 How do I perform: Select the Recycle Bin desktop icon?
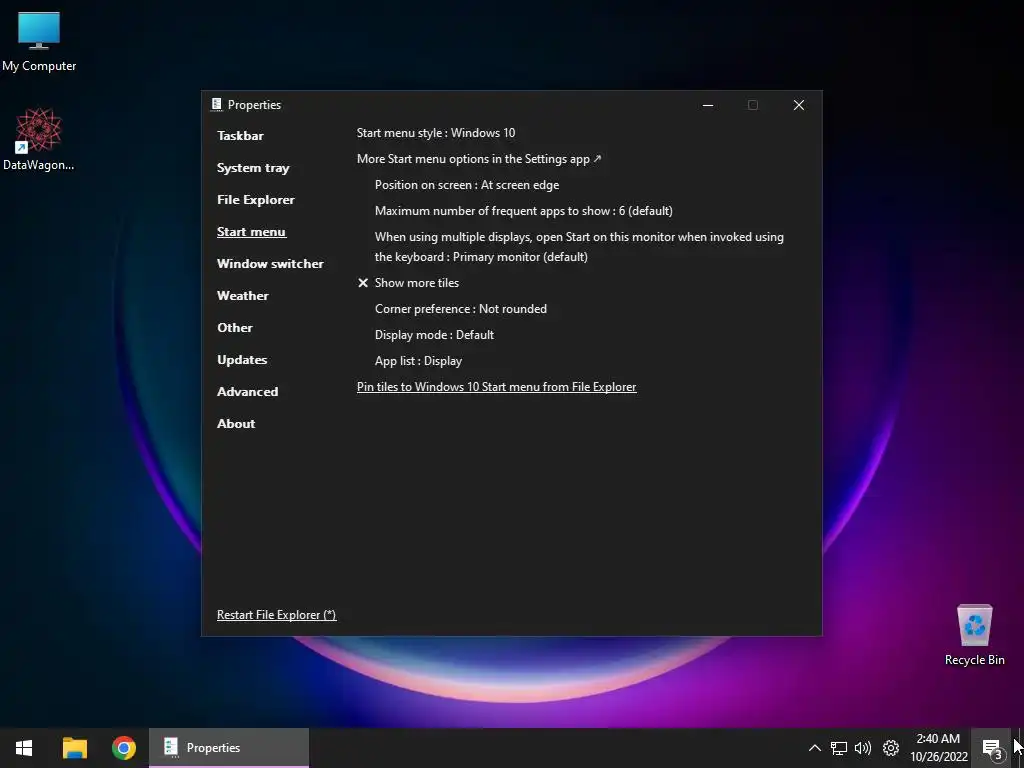(x=974, y=635)
